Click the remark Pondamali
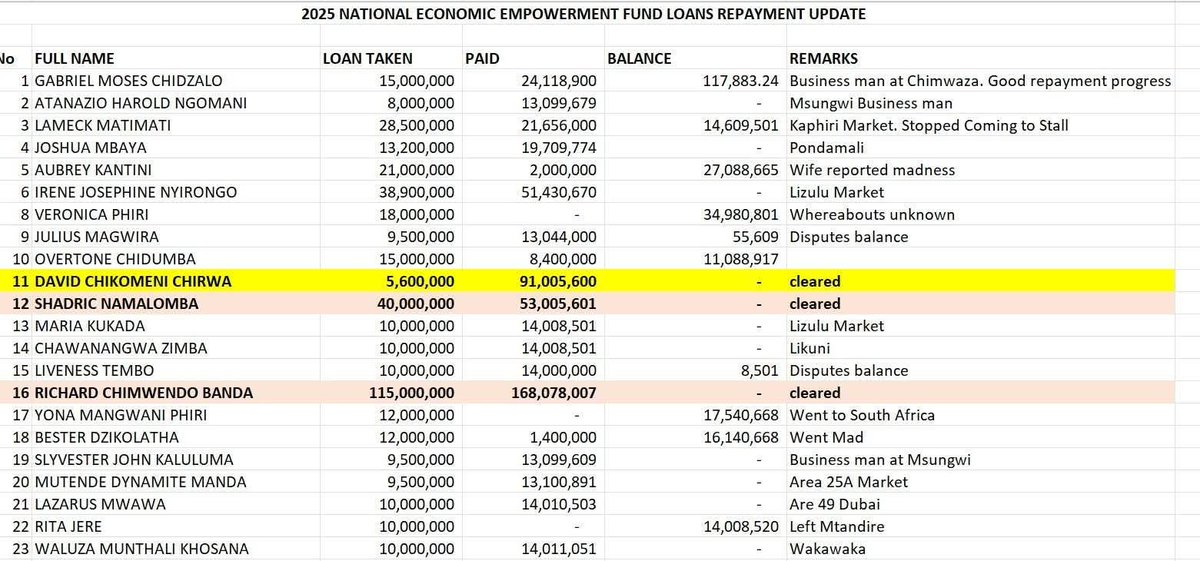1200x561 pixels. click(x=827, y=147)
